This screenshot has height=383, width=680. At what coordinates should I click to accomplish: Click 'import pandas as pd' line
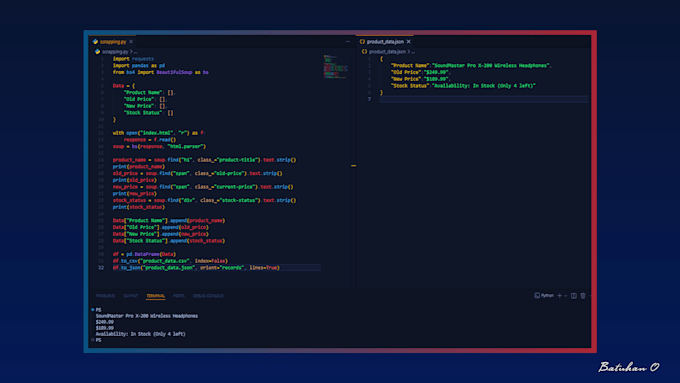pos(139,65)
